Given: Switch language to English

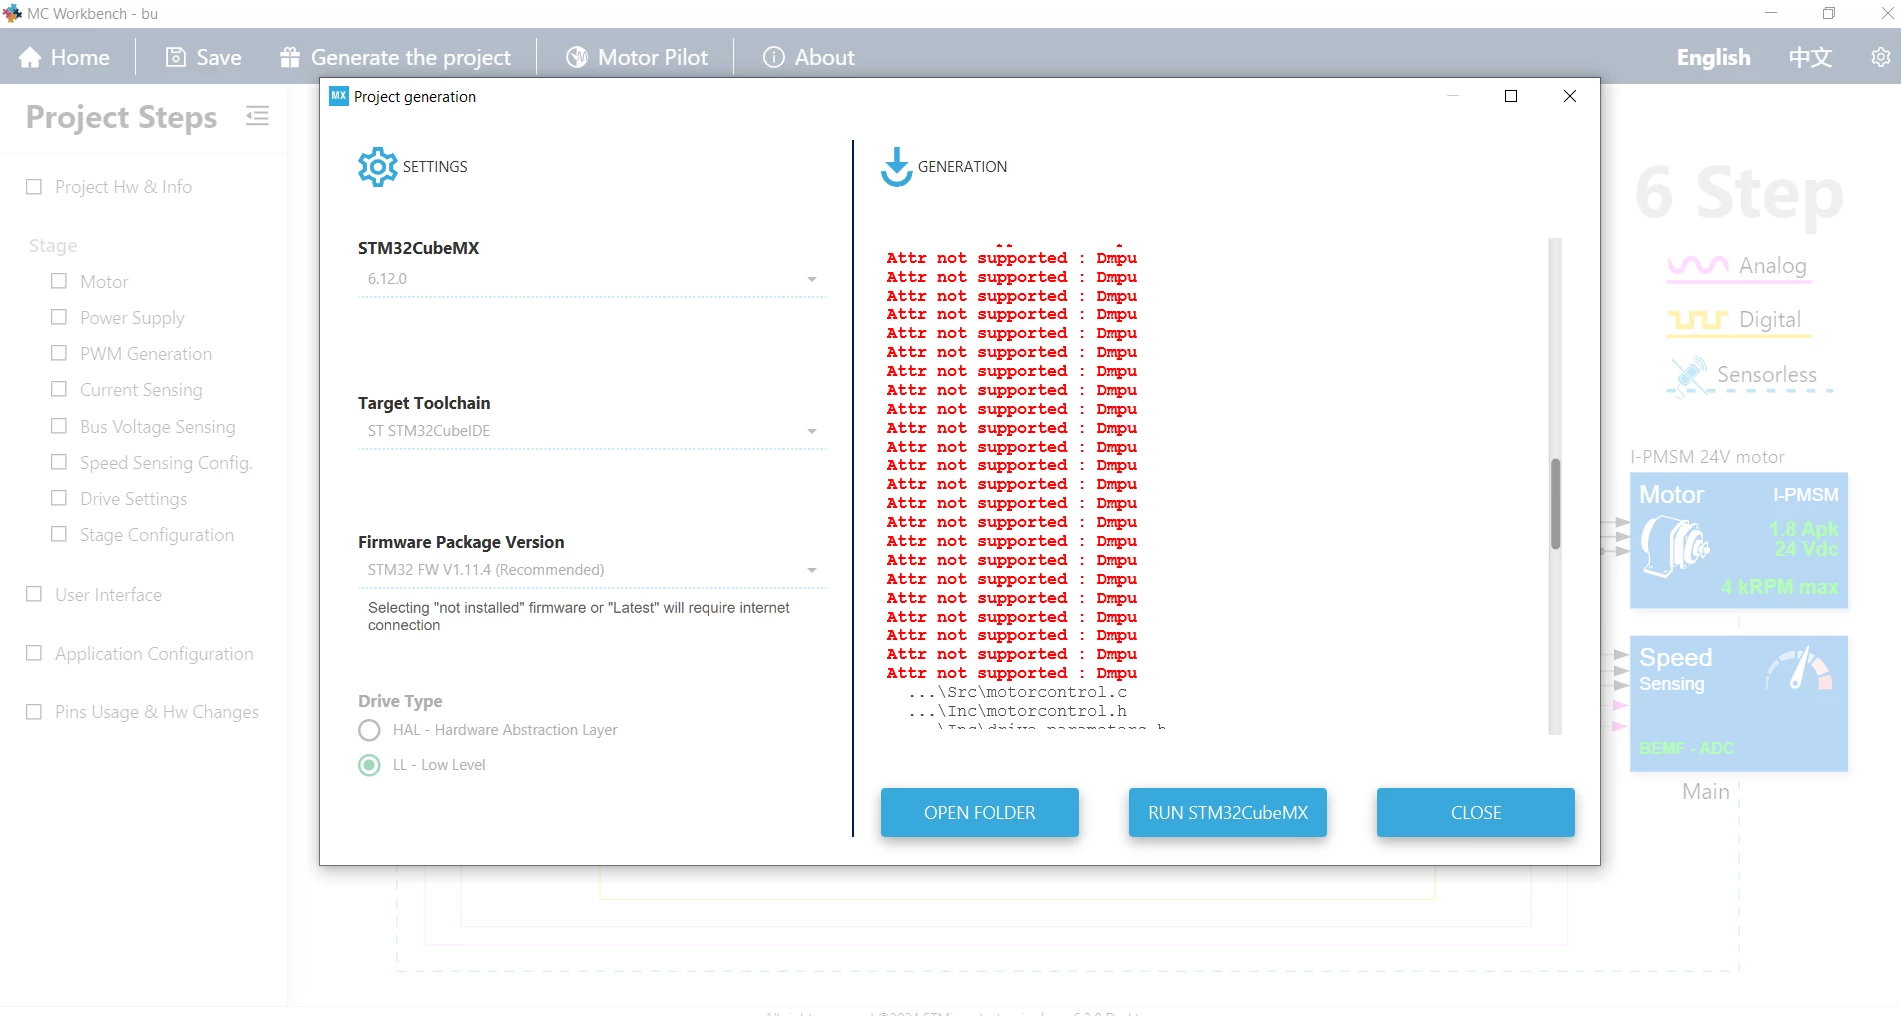Looking at the screenshot, I should (x=1713, y=57).
